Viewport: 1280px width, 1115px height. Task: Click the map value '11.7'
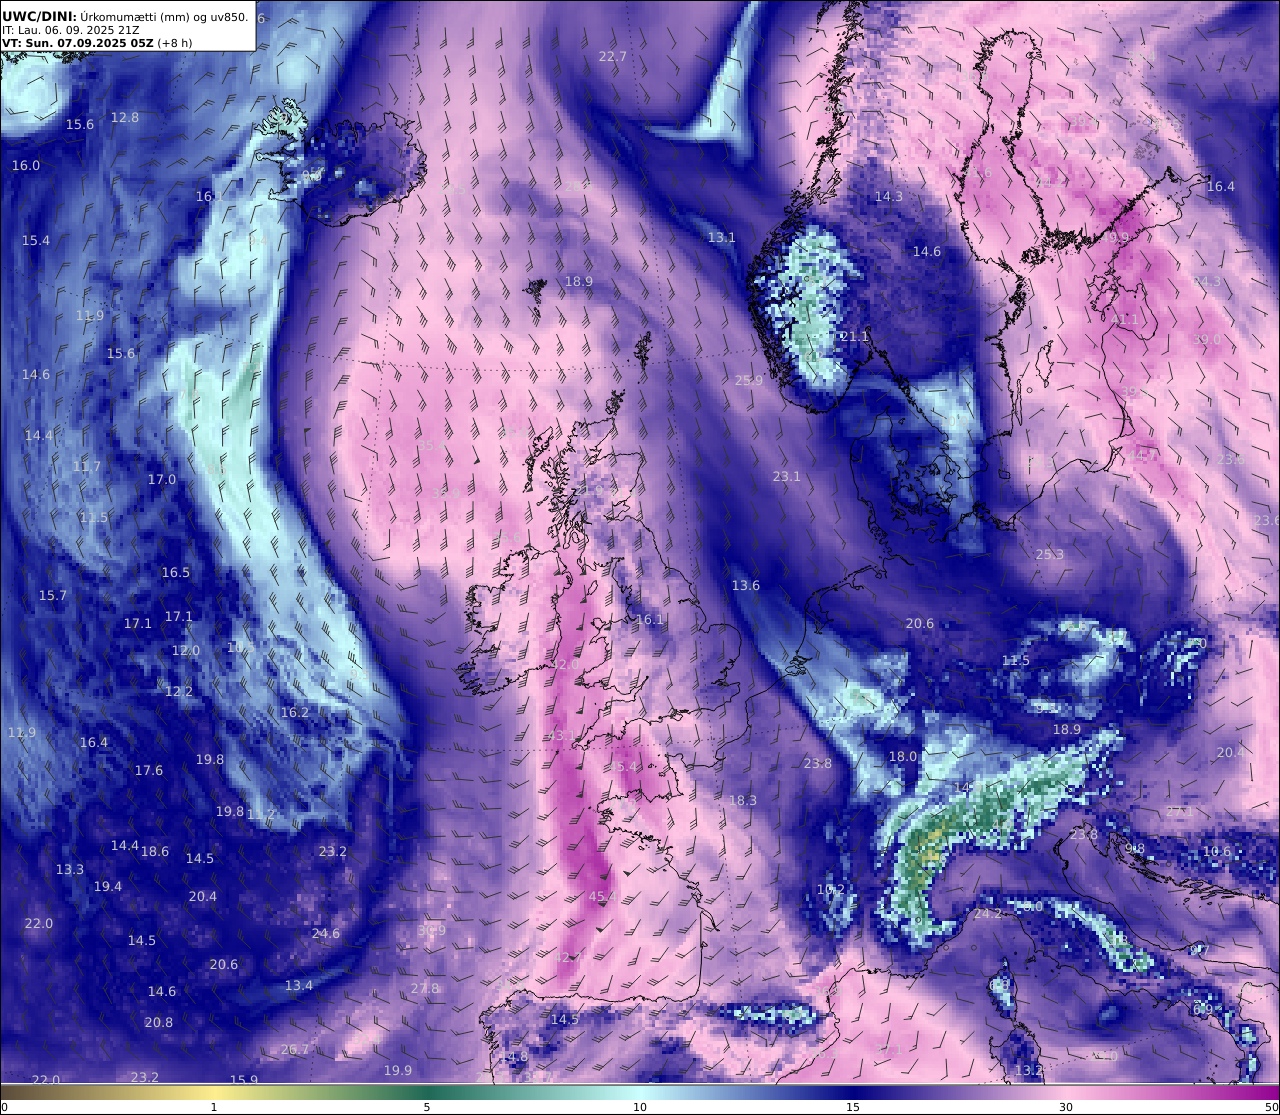tap(87, 467)
